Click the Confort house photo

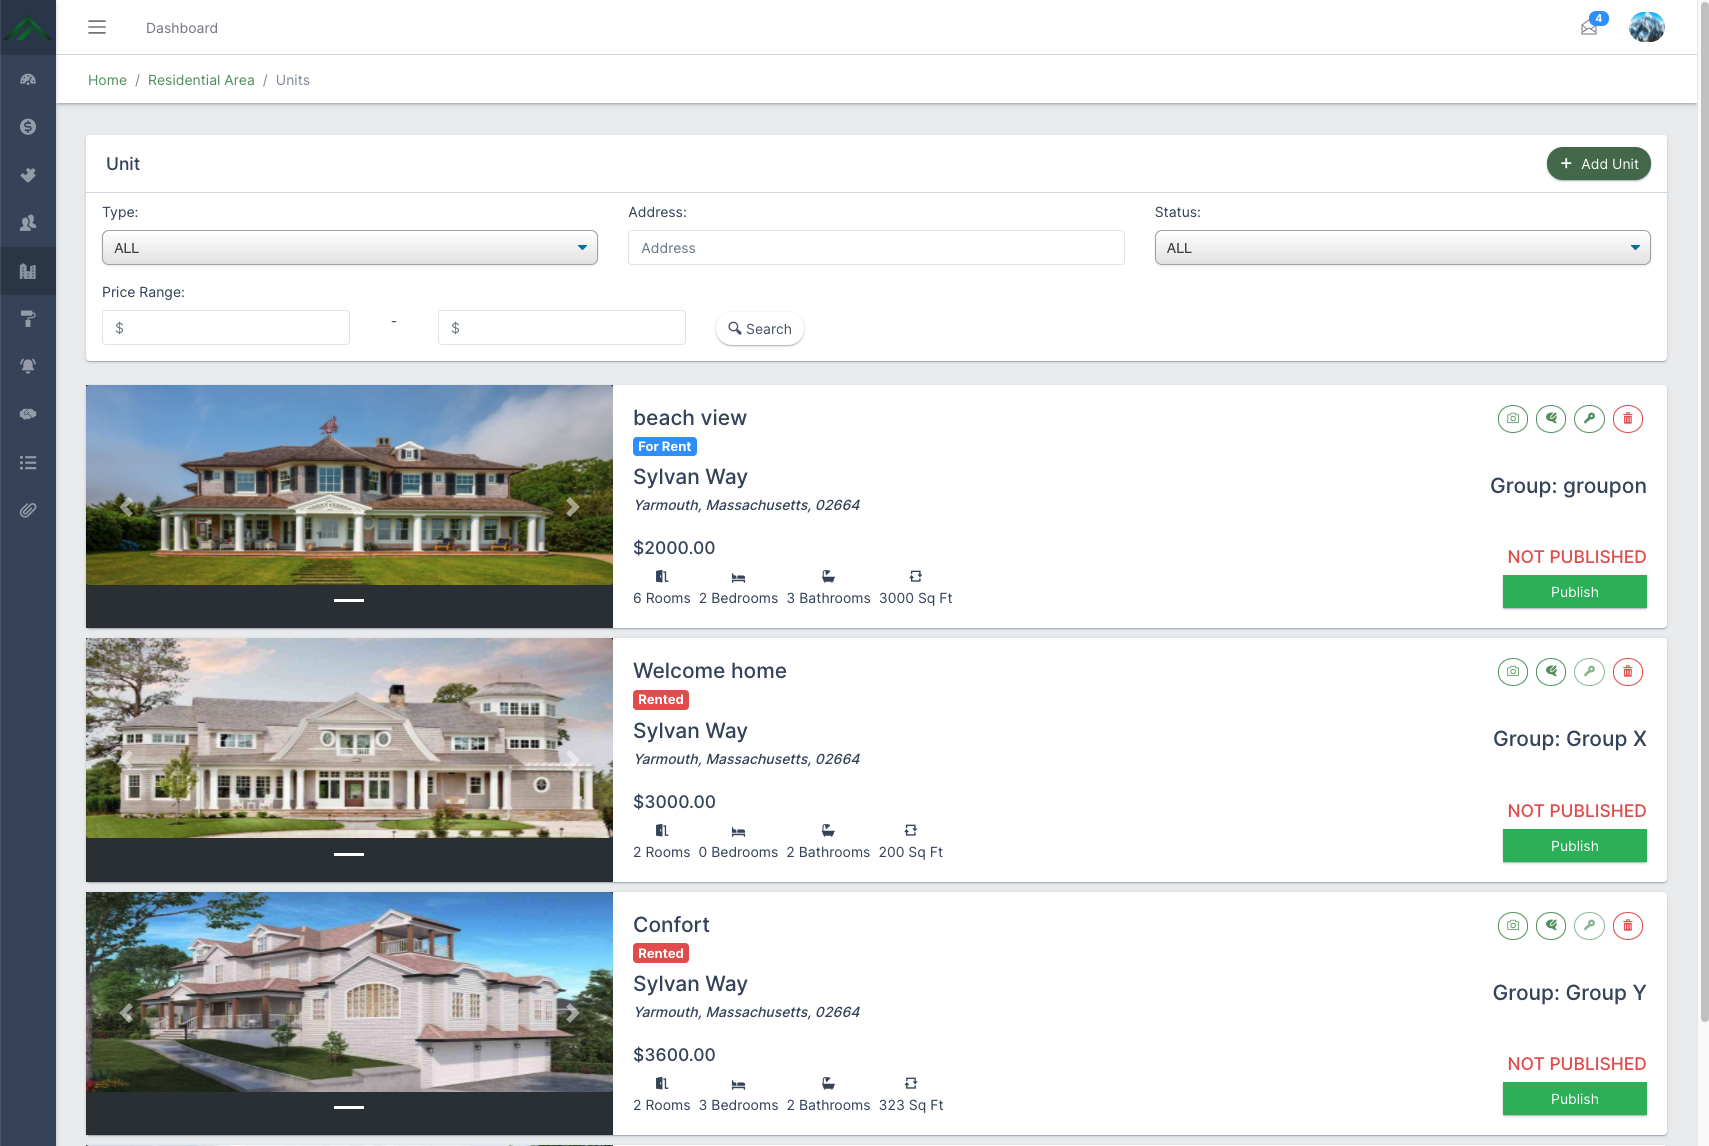coord(349,992)
